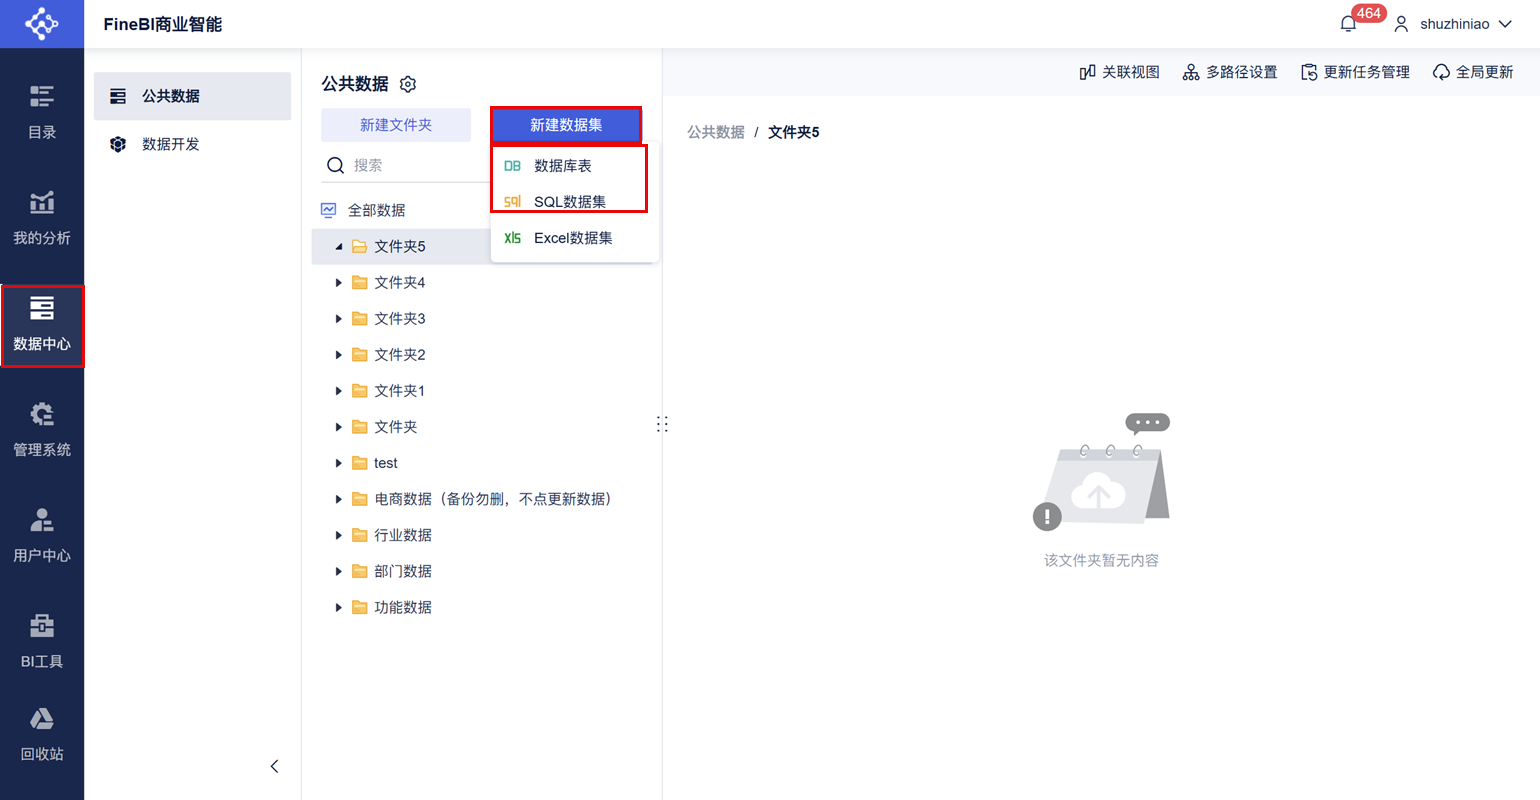
Task: Choose SQL数据集 from the dropdown menu
Action: pyautogui.click(x=574, y=202)
